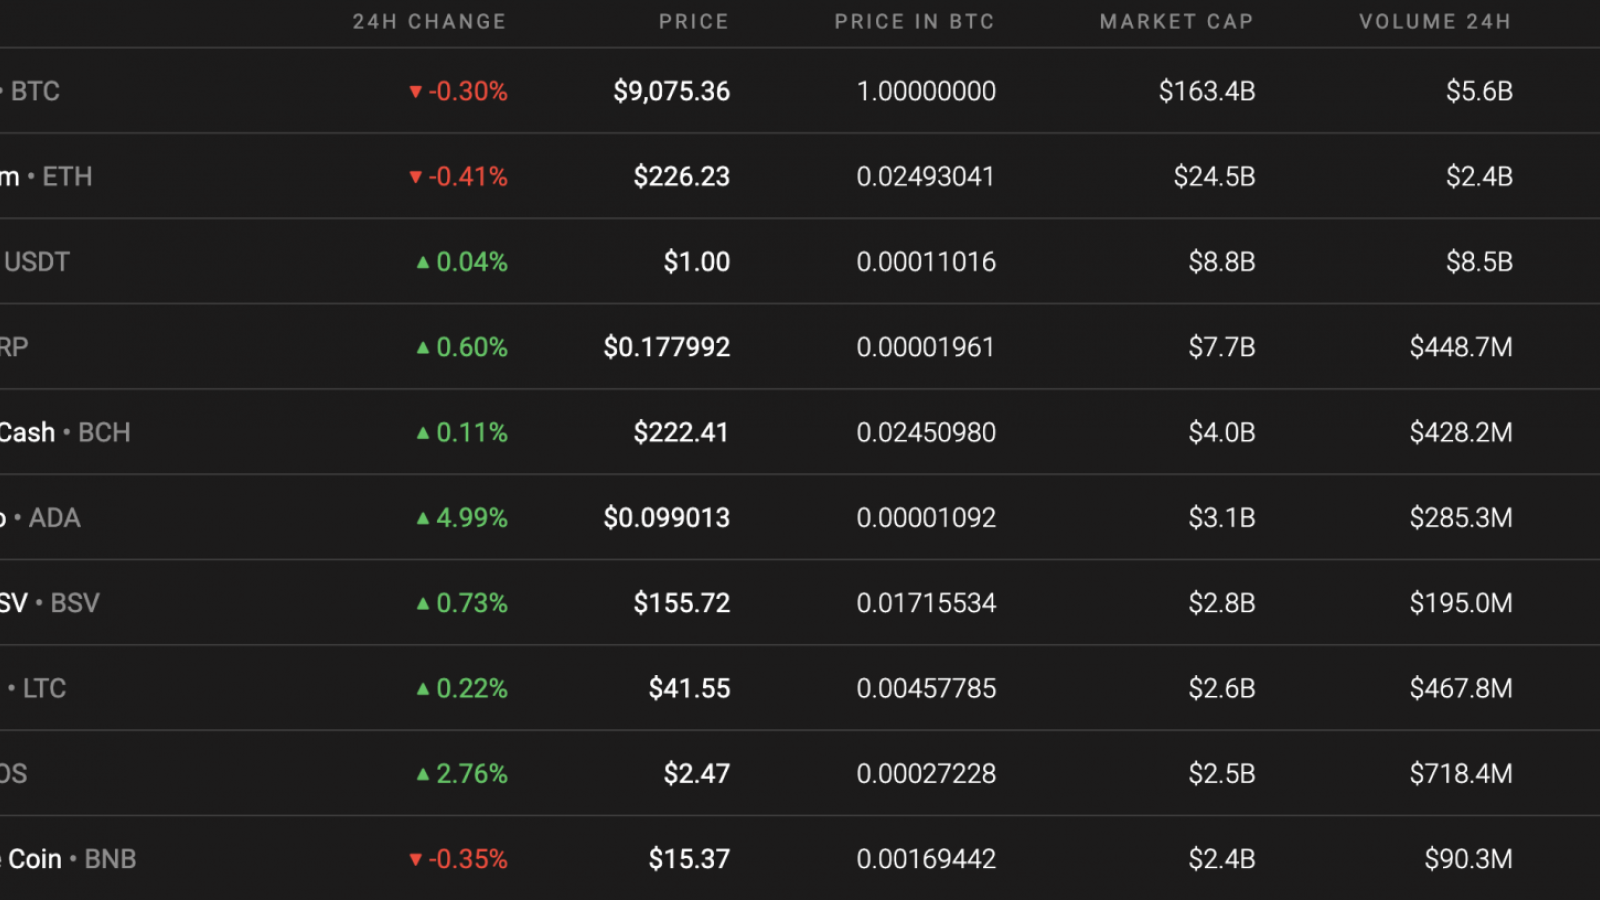This screenshot has height=900, width=1600.
Task: Click USDT 24h volume $8.5B
Action: point(1480,262)
